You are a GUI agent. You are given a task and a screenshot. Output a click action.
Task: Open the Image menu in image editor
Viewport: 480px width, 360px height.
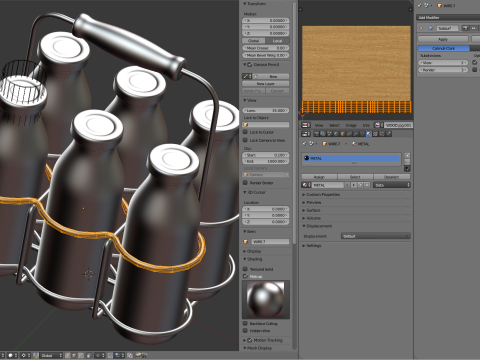click(x=351, y=125)
